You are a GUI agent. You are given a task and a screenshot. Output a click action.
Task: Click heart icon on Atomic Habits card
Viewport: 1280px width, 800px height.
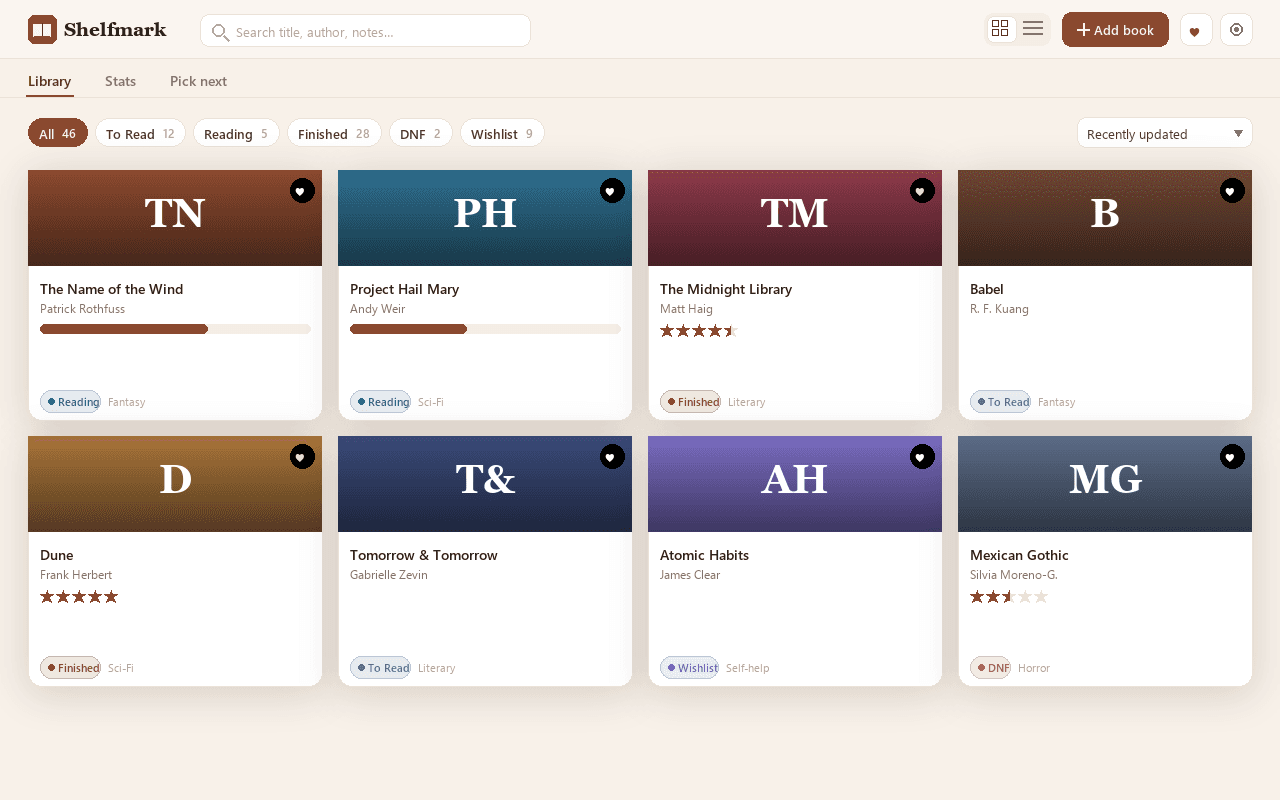coord(922,456)
